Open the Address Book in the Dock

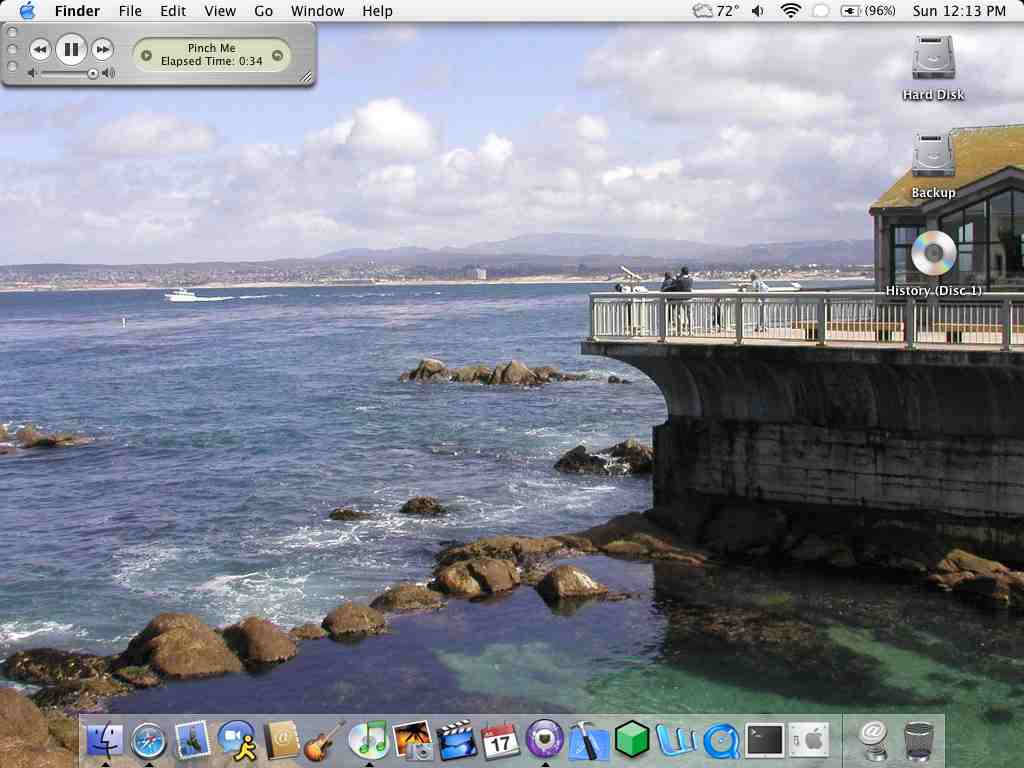tap(281, 741)
